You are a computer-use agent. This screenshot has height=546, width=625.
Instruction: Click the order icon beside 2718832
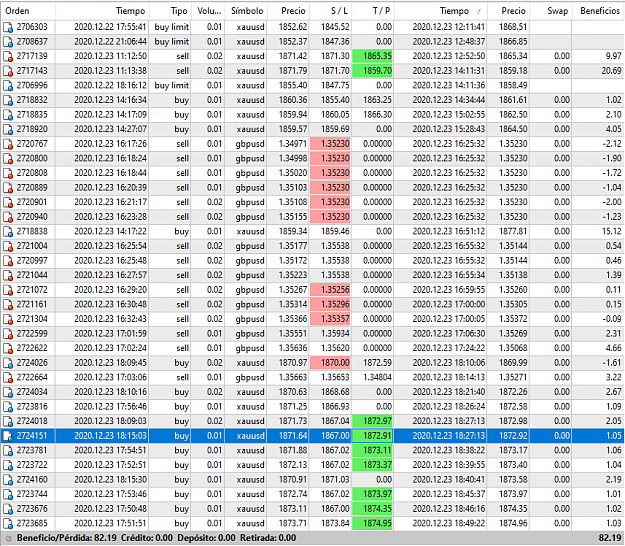coord(8,100)
